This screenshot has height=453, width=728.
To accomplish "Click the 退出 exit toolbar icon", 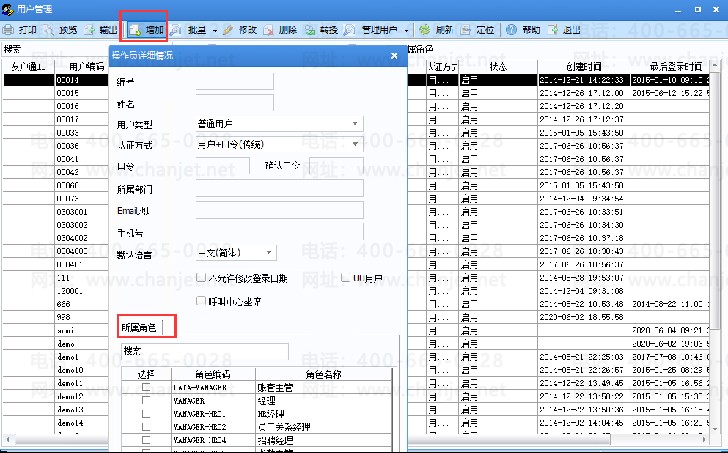I will (552, 30).
